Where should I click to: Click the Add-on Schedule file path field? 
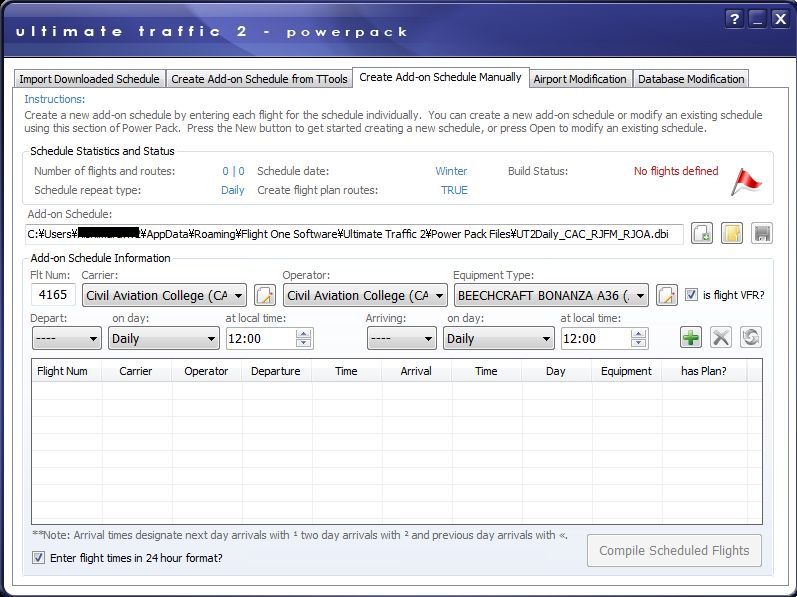point(355,234)
